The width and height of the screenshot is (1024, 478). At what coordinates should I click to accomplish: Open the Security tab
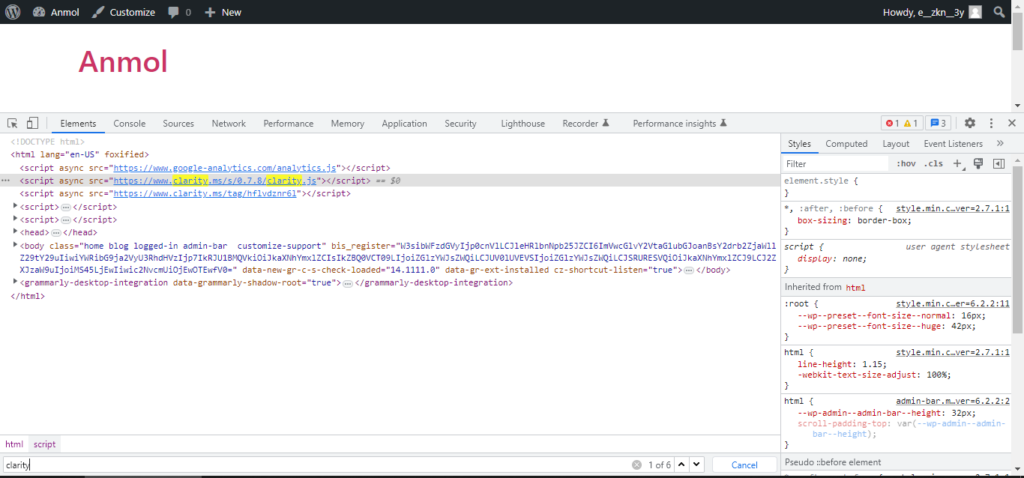coord(460,123)
